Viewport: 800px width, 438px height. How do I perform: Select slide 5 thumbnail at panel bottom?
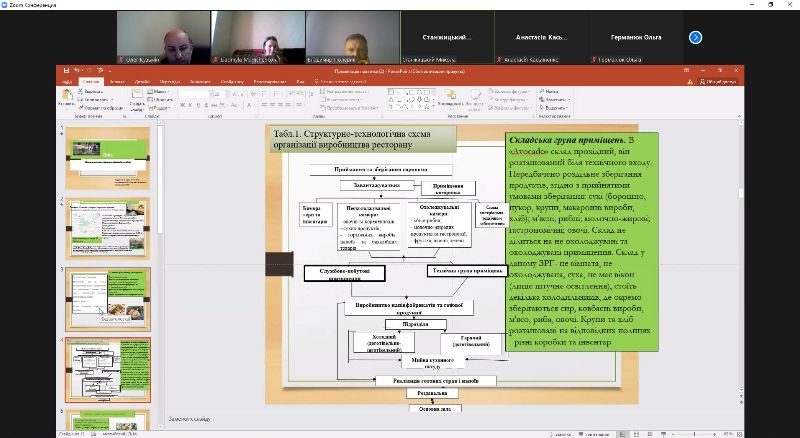[x=108, y=420]
